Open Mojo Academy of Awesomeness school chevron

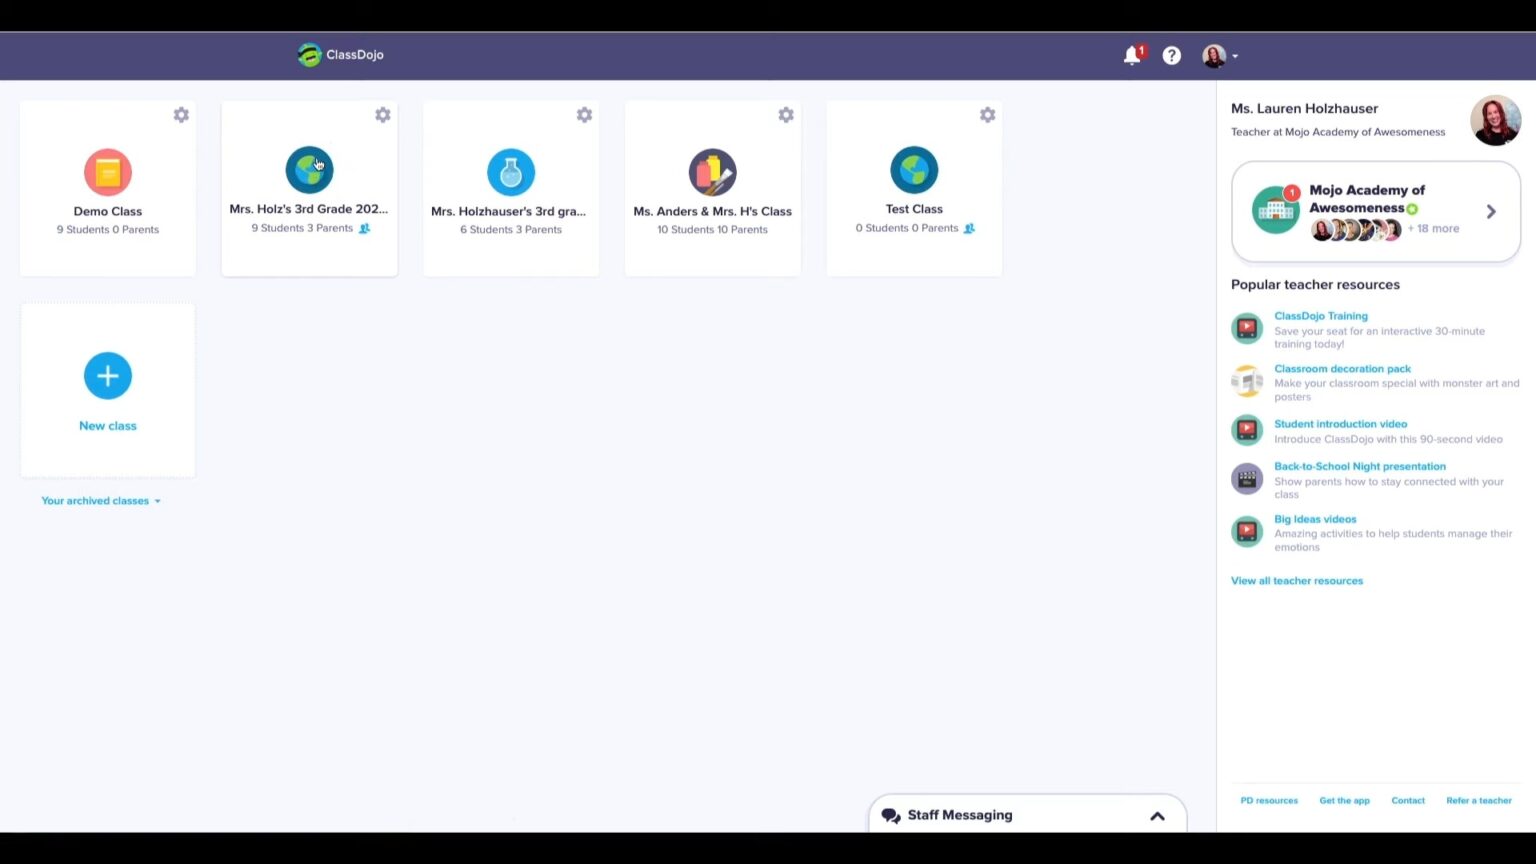(x=1490, y=212)
